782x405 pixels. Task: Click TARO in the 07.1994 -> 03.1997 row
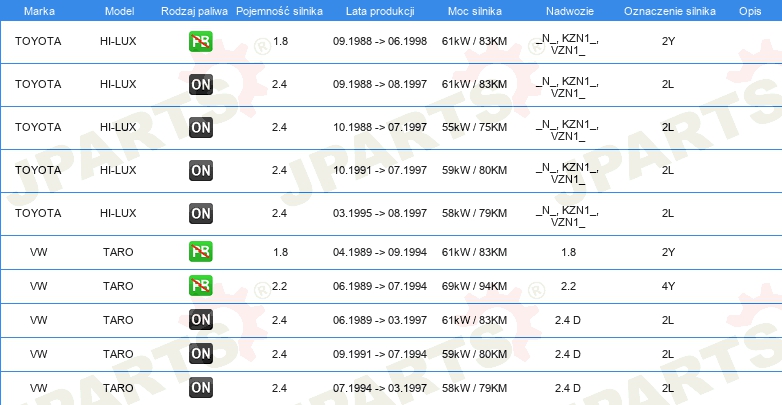[118, 388]
